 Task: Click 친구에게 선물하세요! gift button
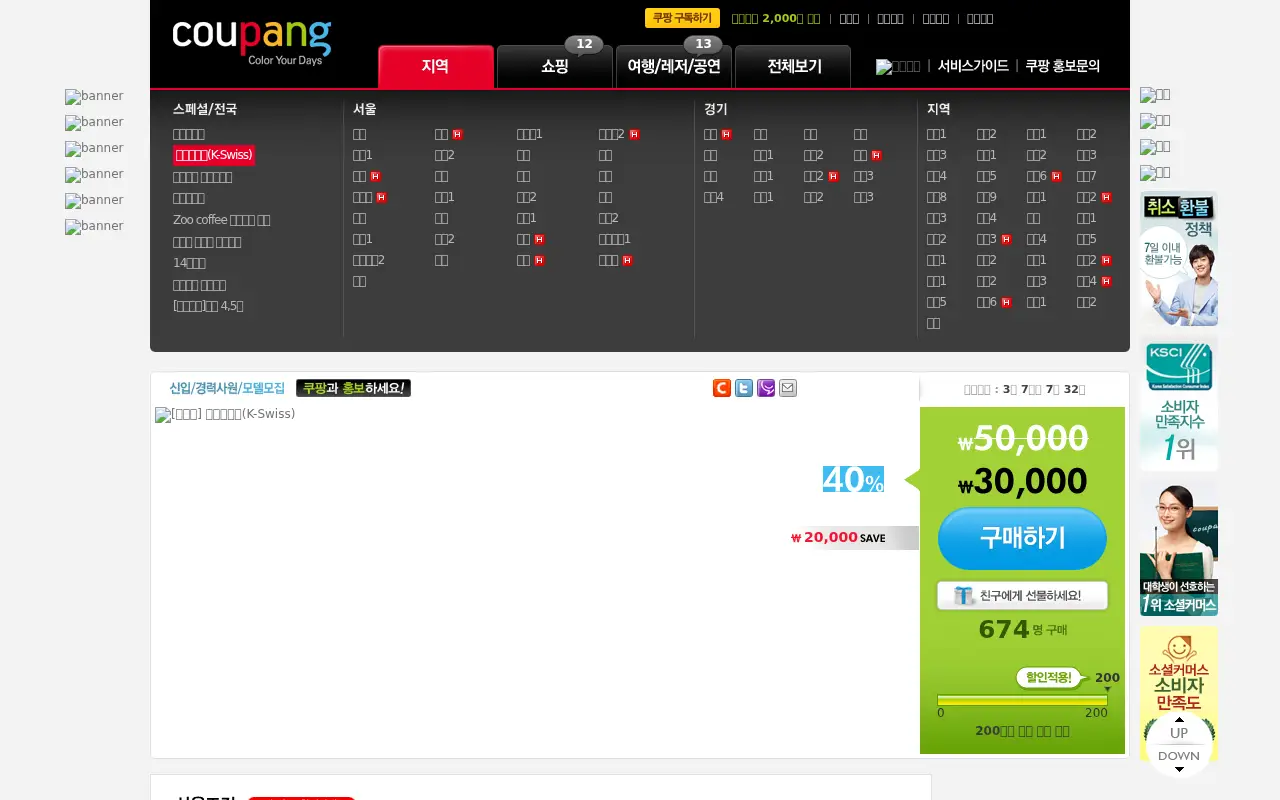1022,595
